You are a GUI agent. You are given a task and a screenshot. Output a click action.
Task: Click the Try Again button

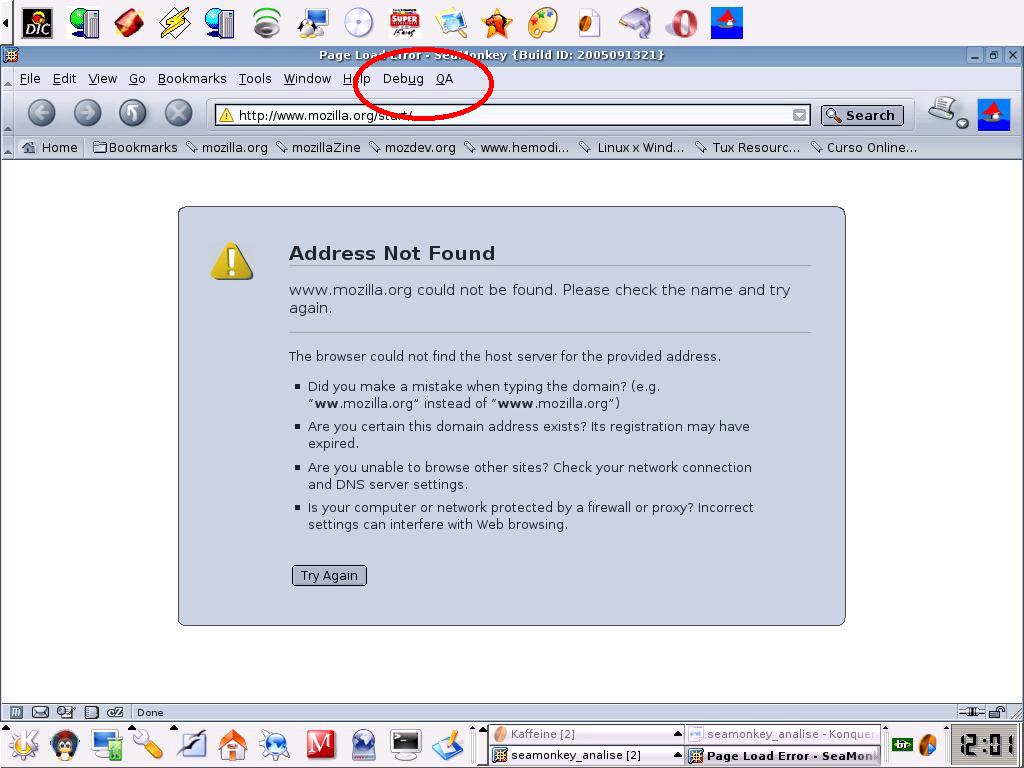(x=329, y=575)
